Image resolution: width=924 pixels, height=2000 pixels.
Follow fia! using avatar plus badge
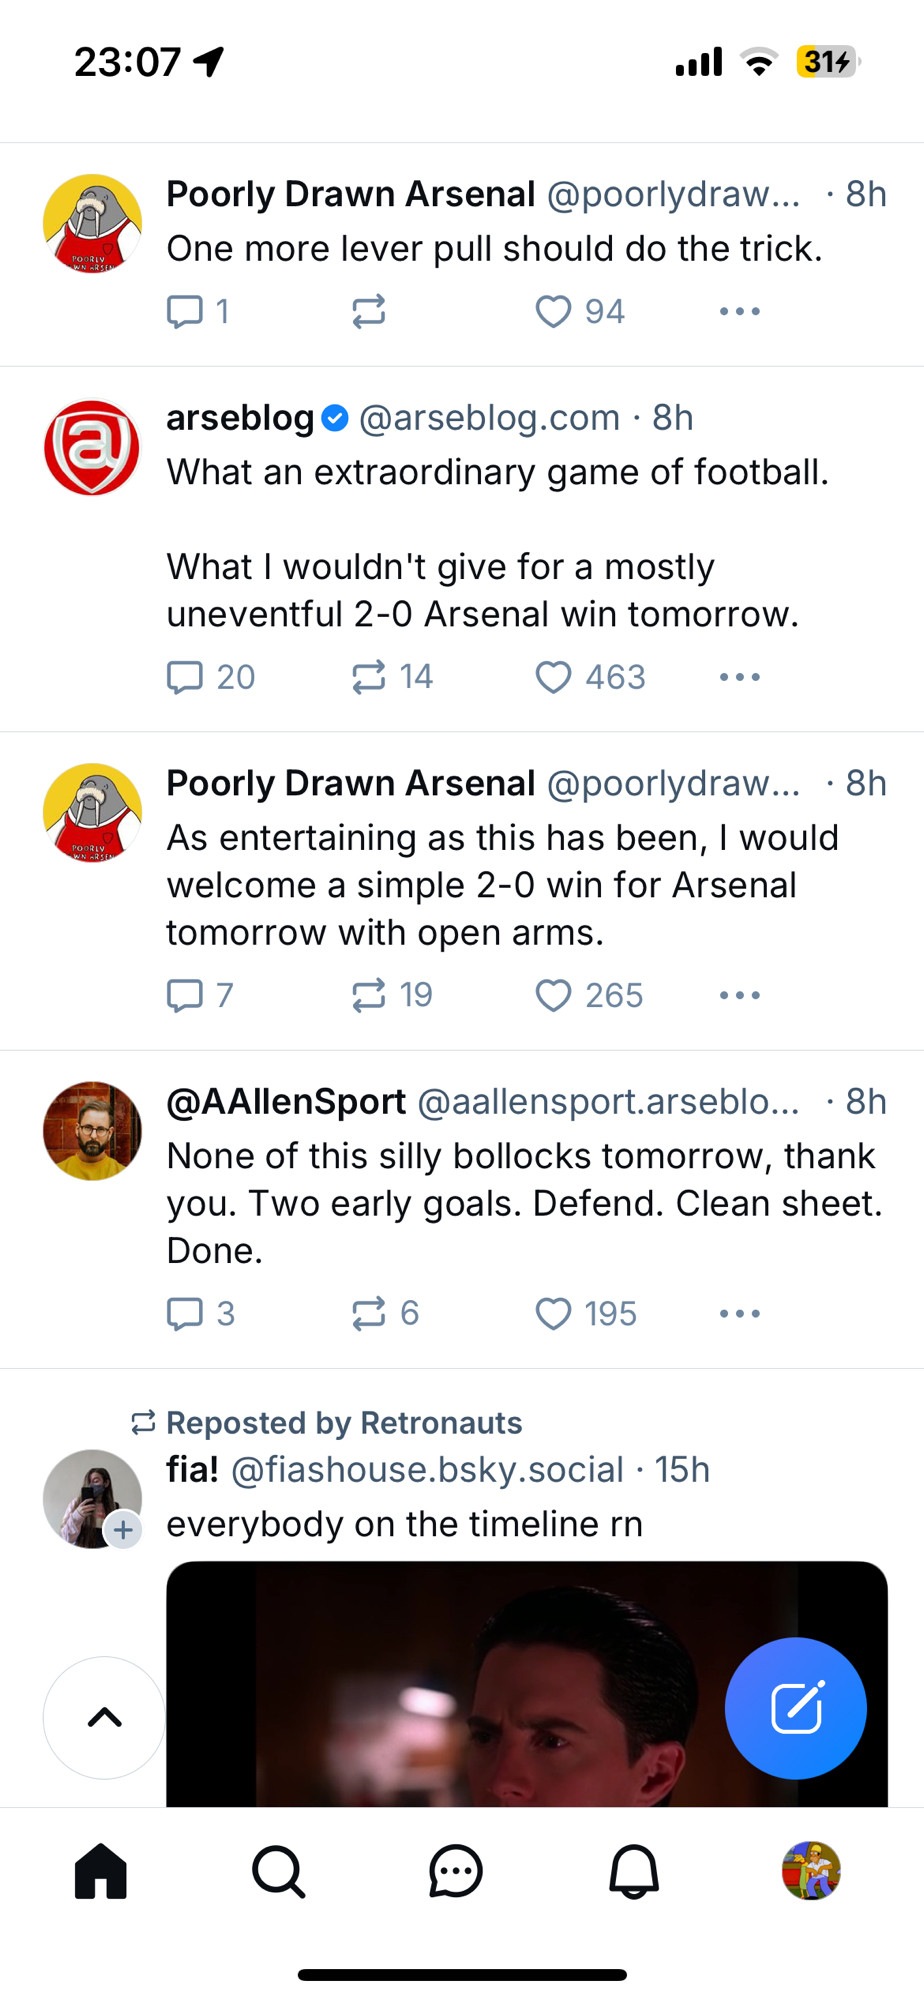tap(123, 1530)
